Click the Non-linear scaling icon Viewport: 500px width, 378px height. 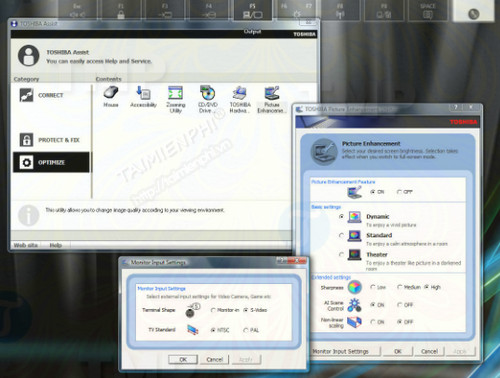[354, 322]
